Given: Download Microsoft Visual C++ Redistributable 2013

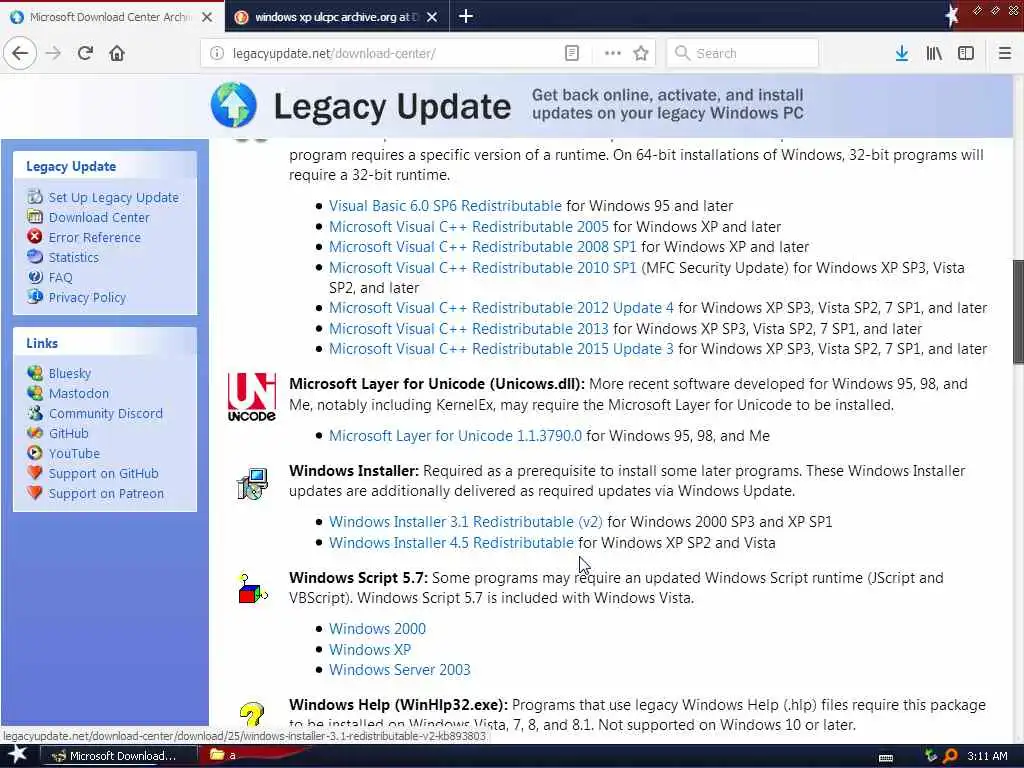Looking at the screenshot, I should (x=469, y=328).
